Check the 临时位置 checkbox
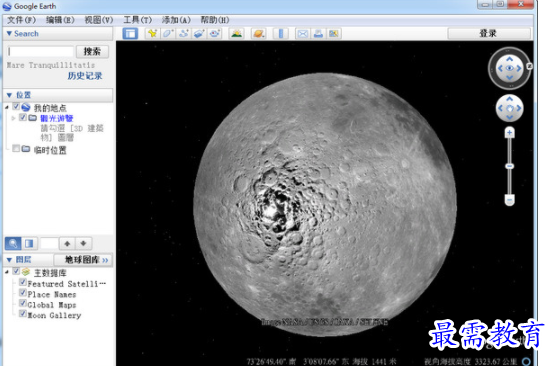This screenshot has width=553, height=366. coord(16,148)
